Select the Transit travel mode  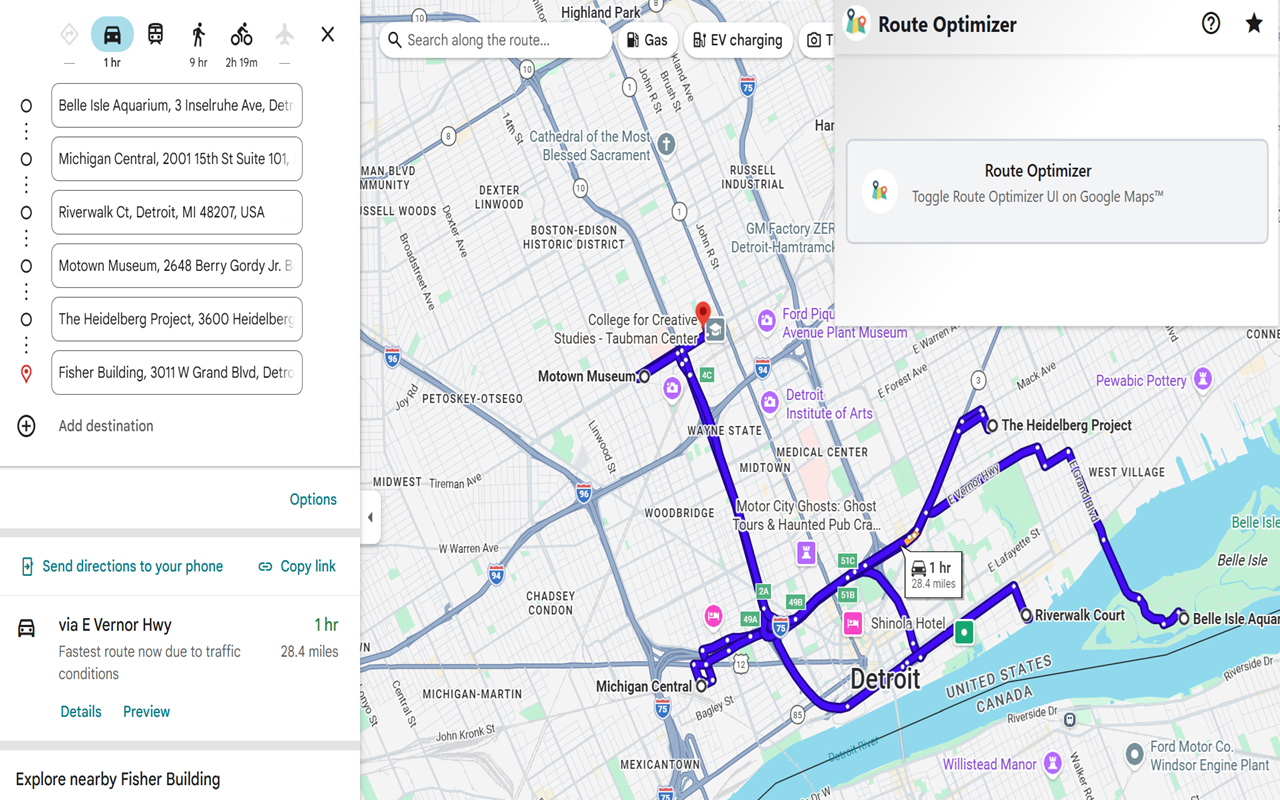pos(155,35)
